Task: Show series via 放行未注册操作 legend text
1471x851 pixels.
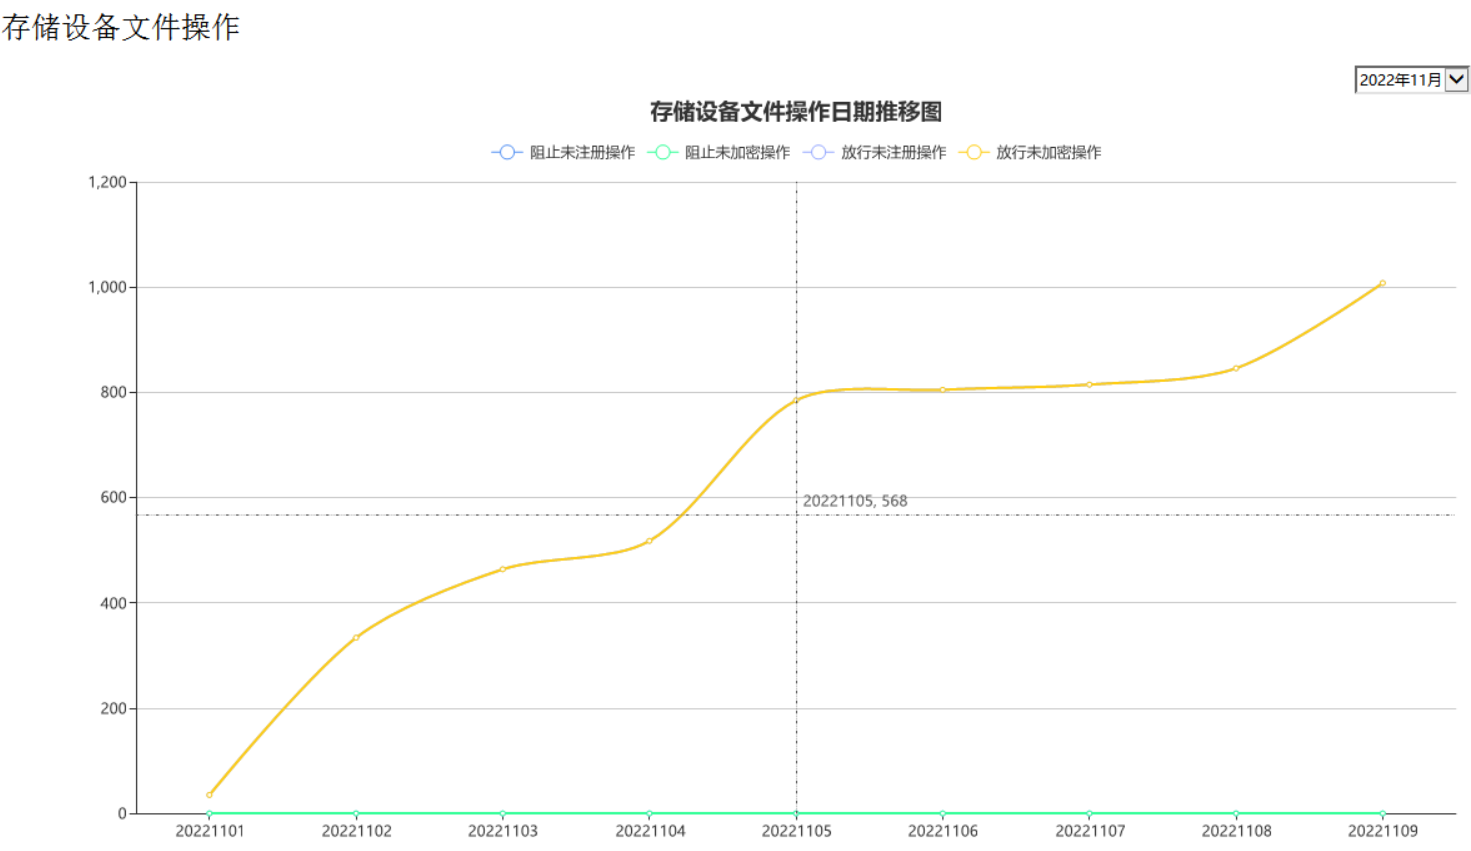Action: click(x=893, y=152)
